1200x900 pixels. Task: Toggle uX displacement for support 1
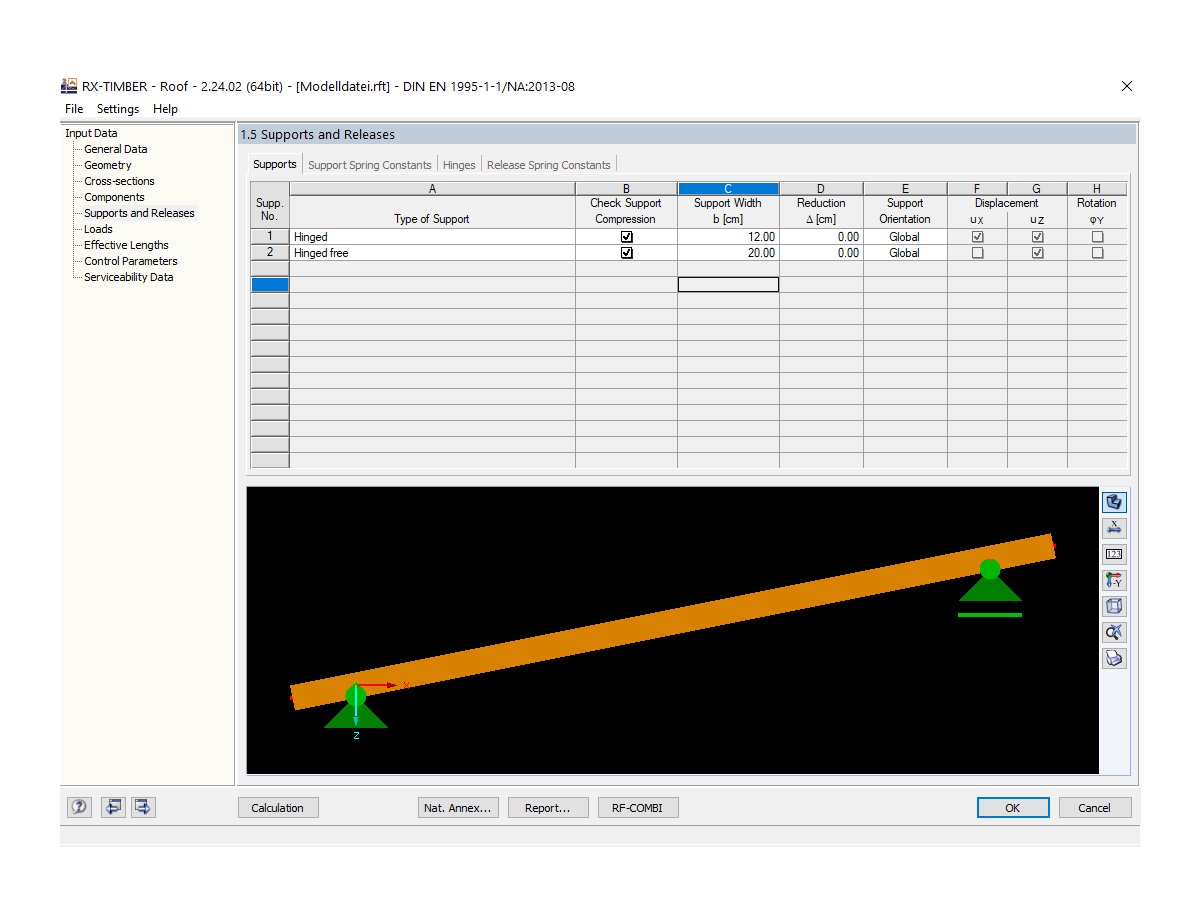978,237
